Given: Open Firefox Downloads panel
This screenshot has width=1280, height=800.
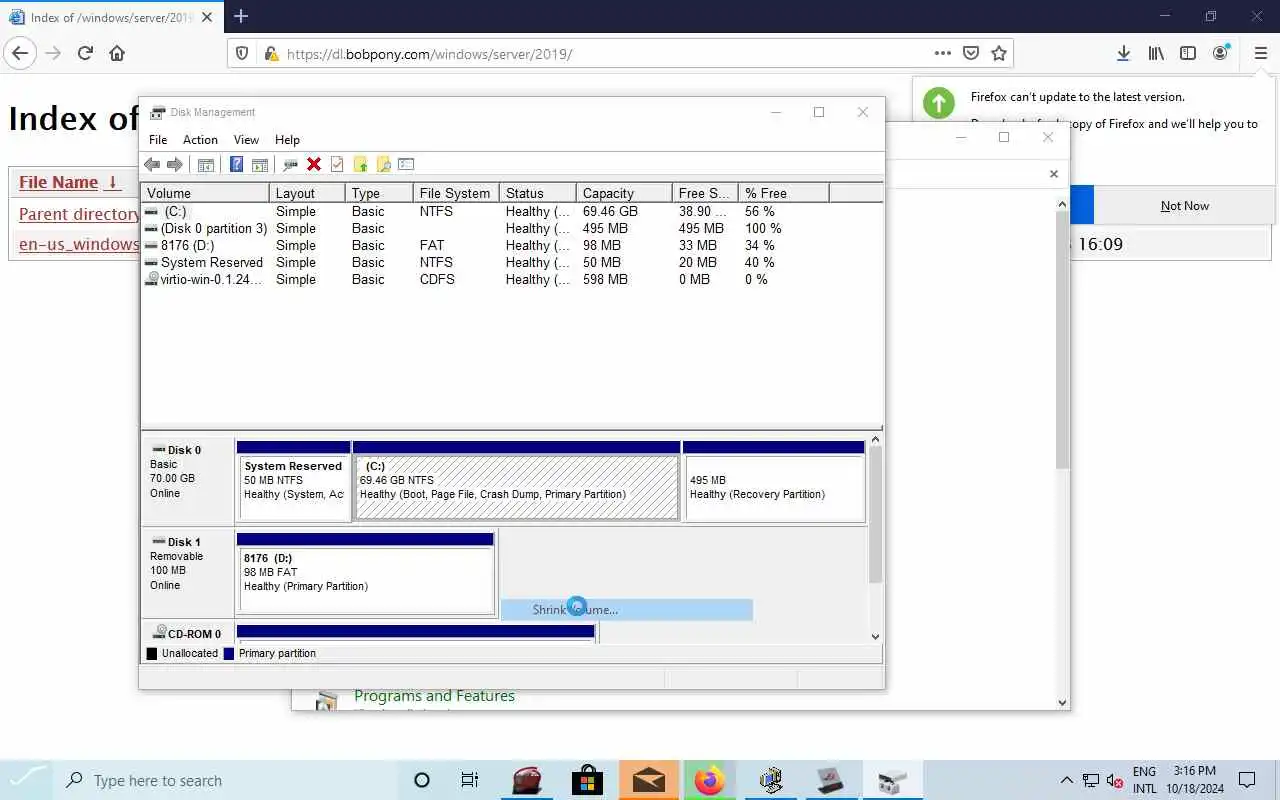Looking at the screenshot, I should [x=1124, y=54].
